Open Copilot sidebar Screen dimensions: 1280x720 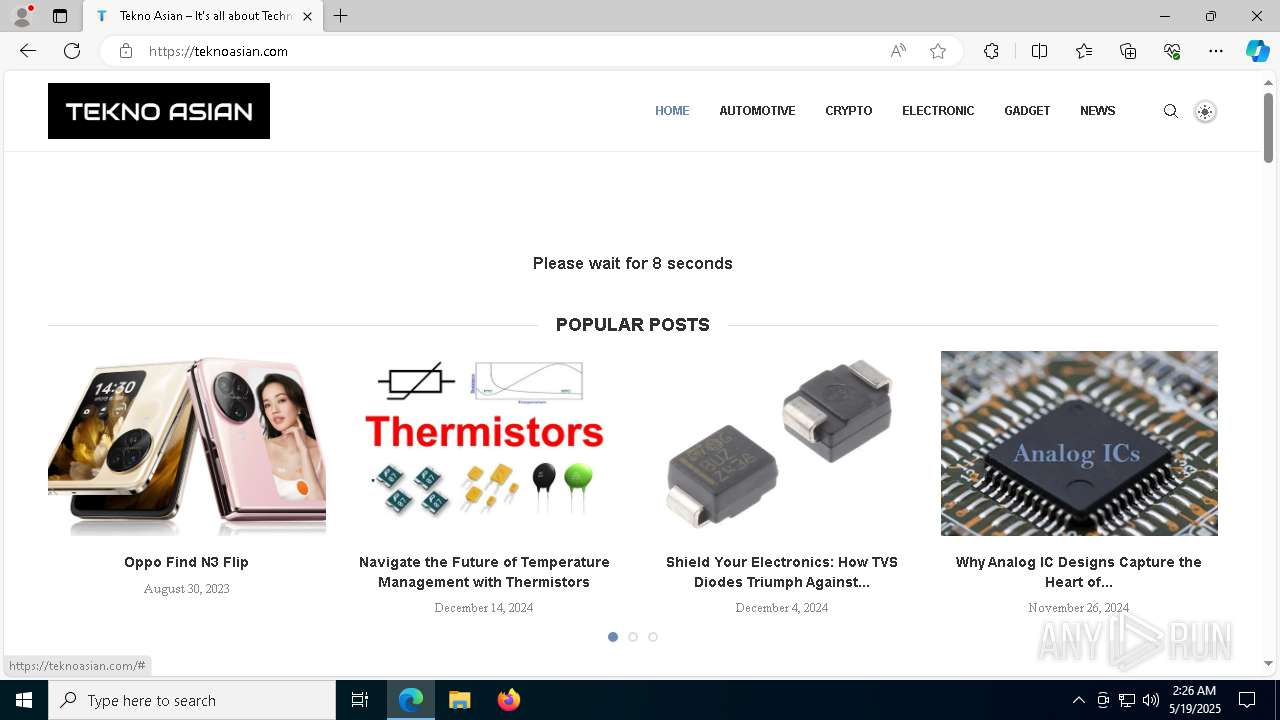coord(1257,51)
